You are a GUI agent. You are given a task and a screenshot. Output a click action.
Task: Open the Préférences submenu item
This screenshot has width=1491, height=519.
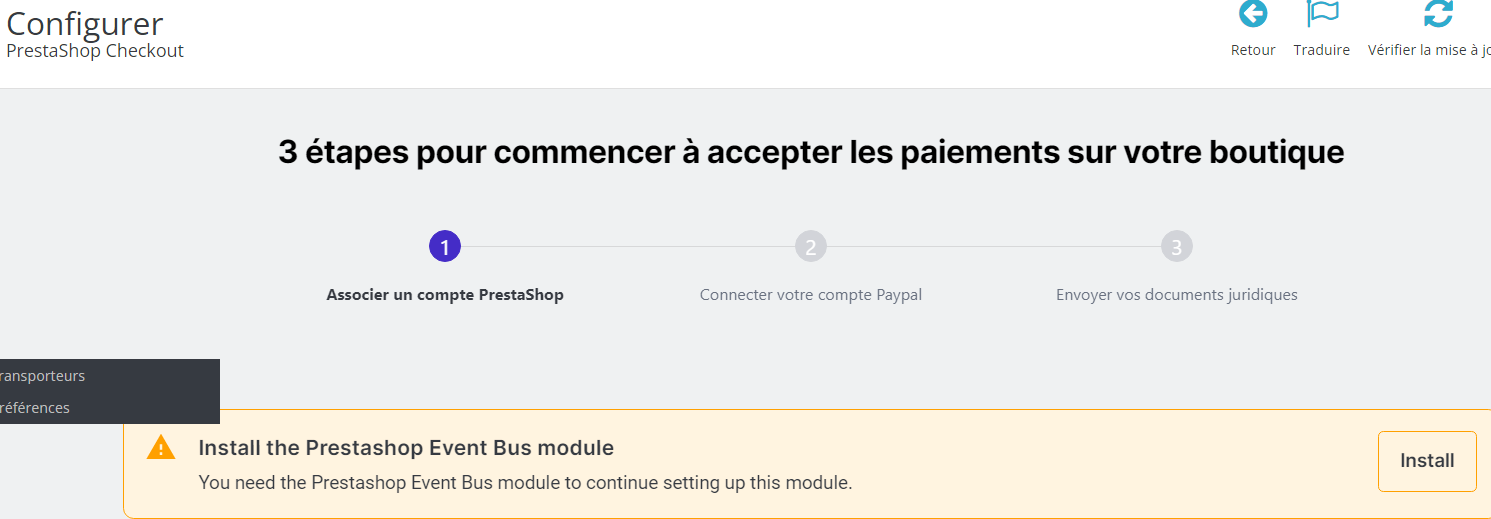pos(35,407)
